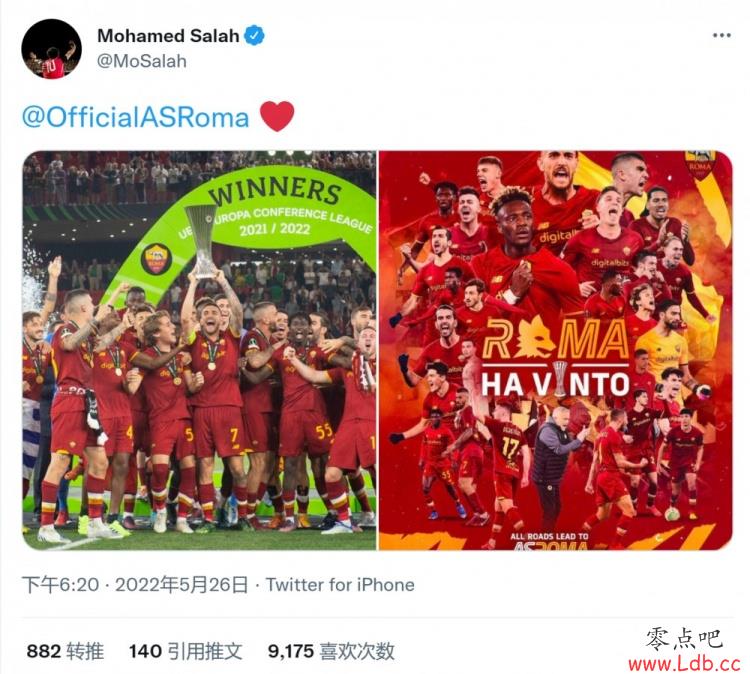Screen dimensions: 750x674
Task: Click the 零点吧 watermark logo
Action: coord(684,639)
